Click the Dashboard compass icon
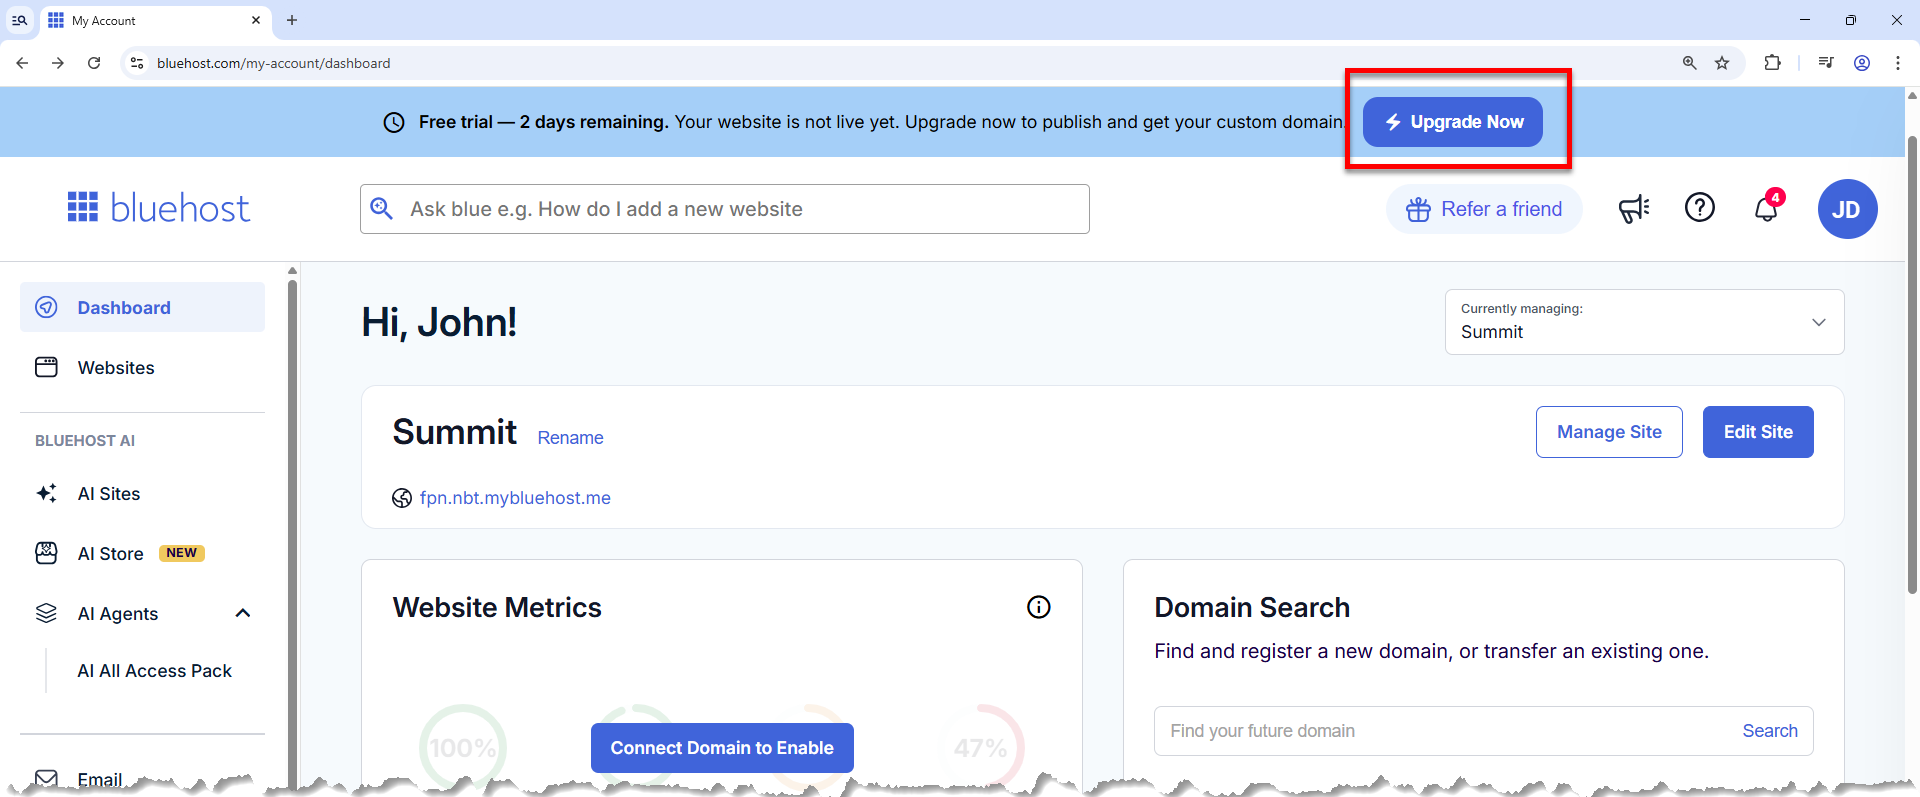Screen dimensions: 1920x797 coord(46,307)
